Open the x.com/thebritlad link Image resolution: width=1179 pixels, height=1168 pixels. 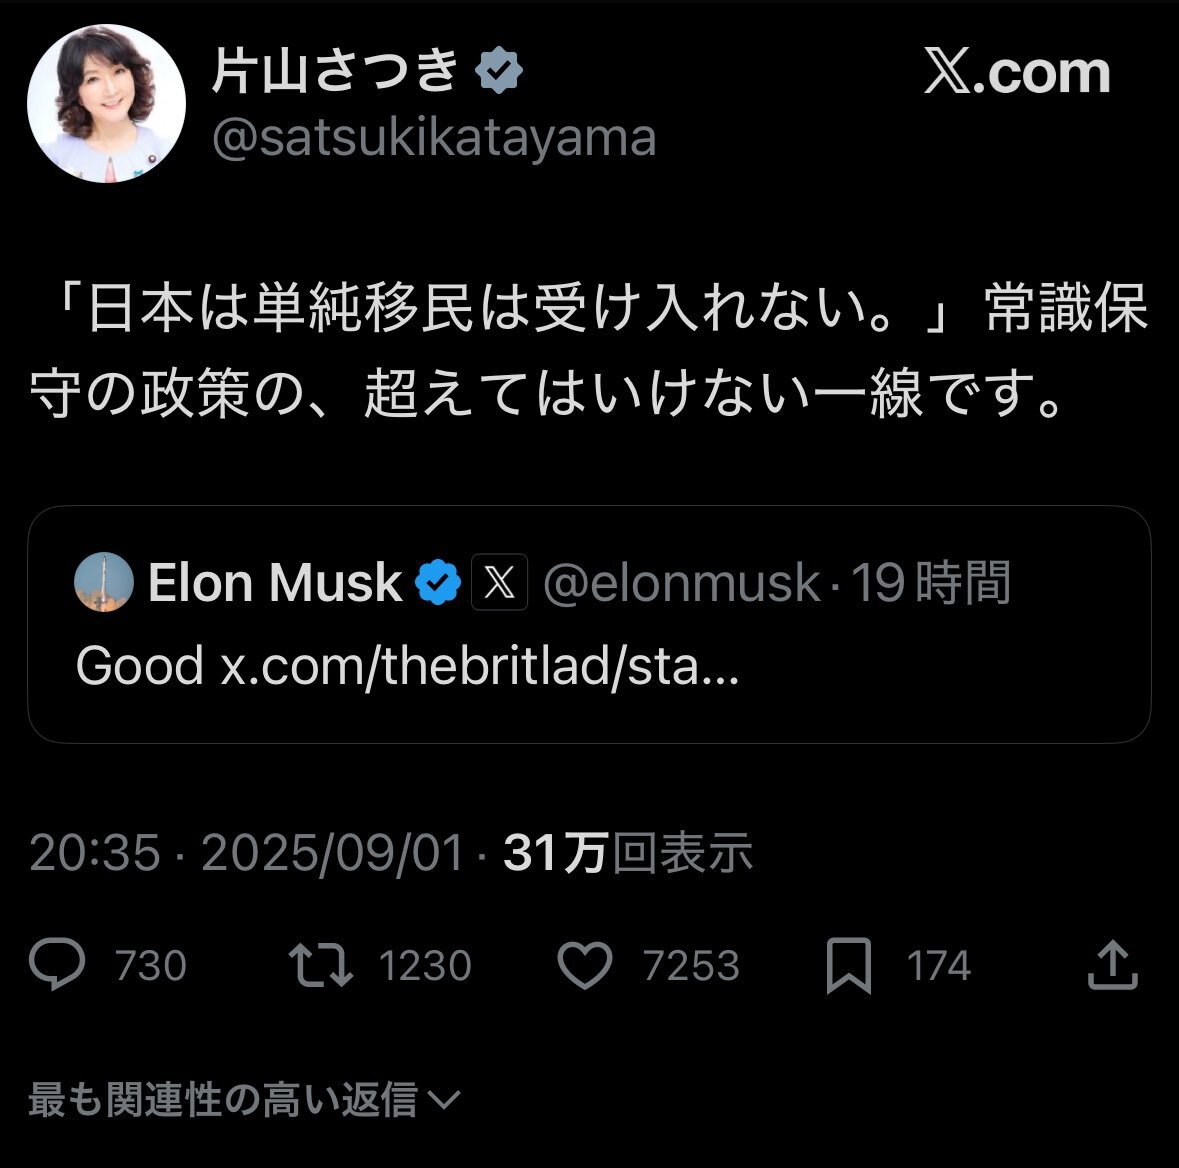tap(480, 665)
